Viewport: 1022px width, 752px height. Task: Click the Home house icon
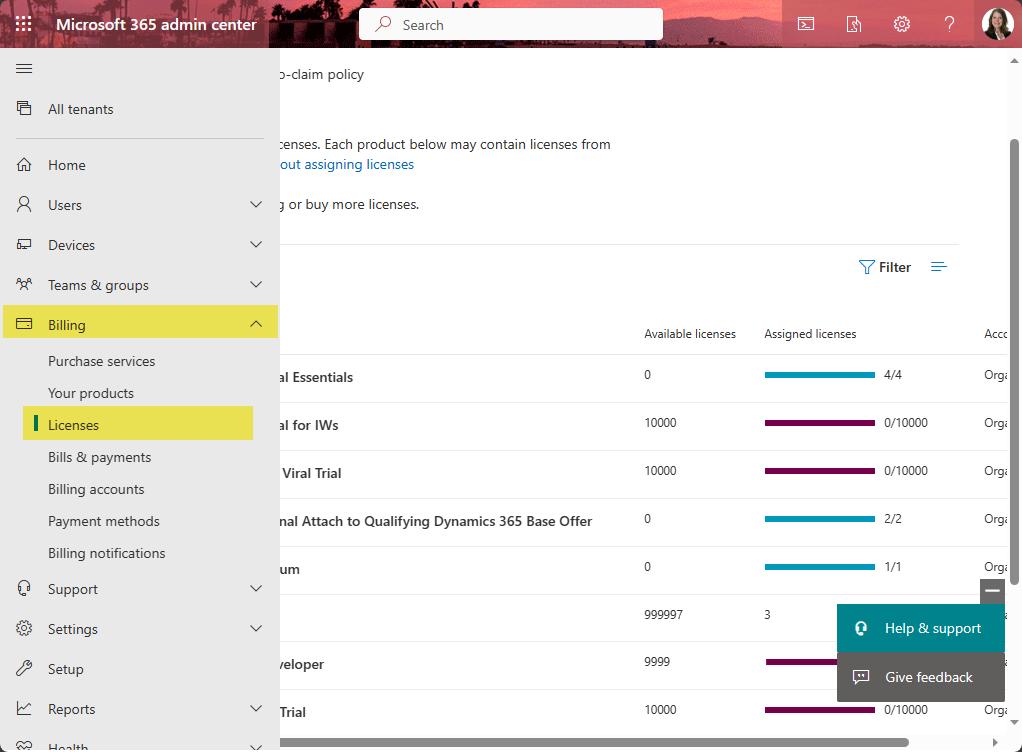[x=24, y=164]
